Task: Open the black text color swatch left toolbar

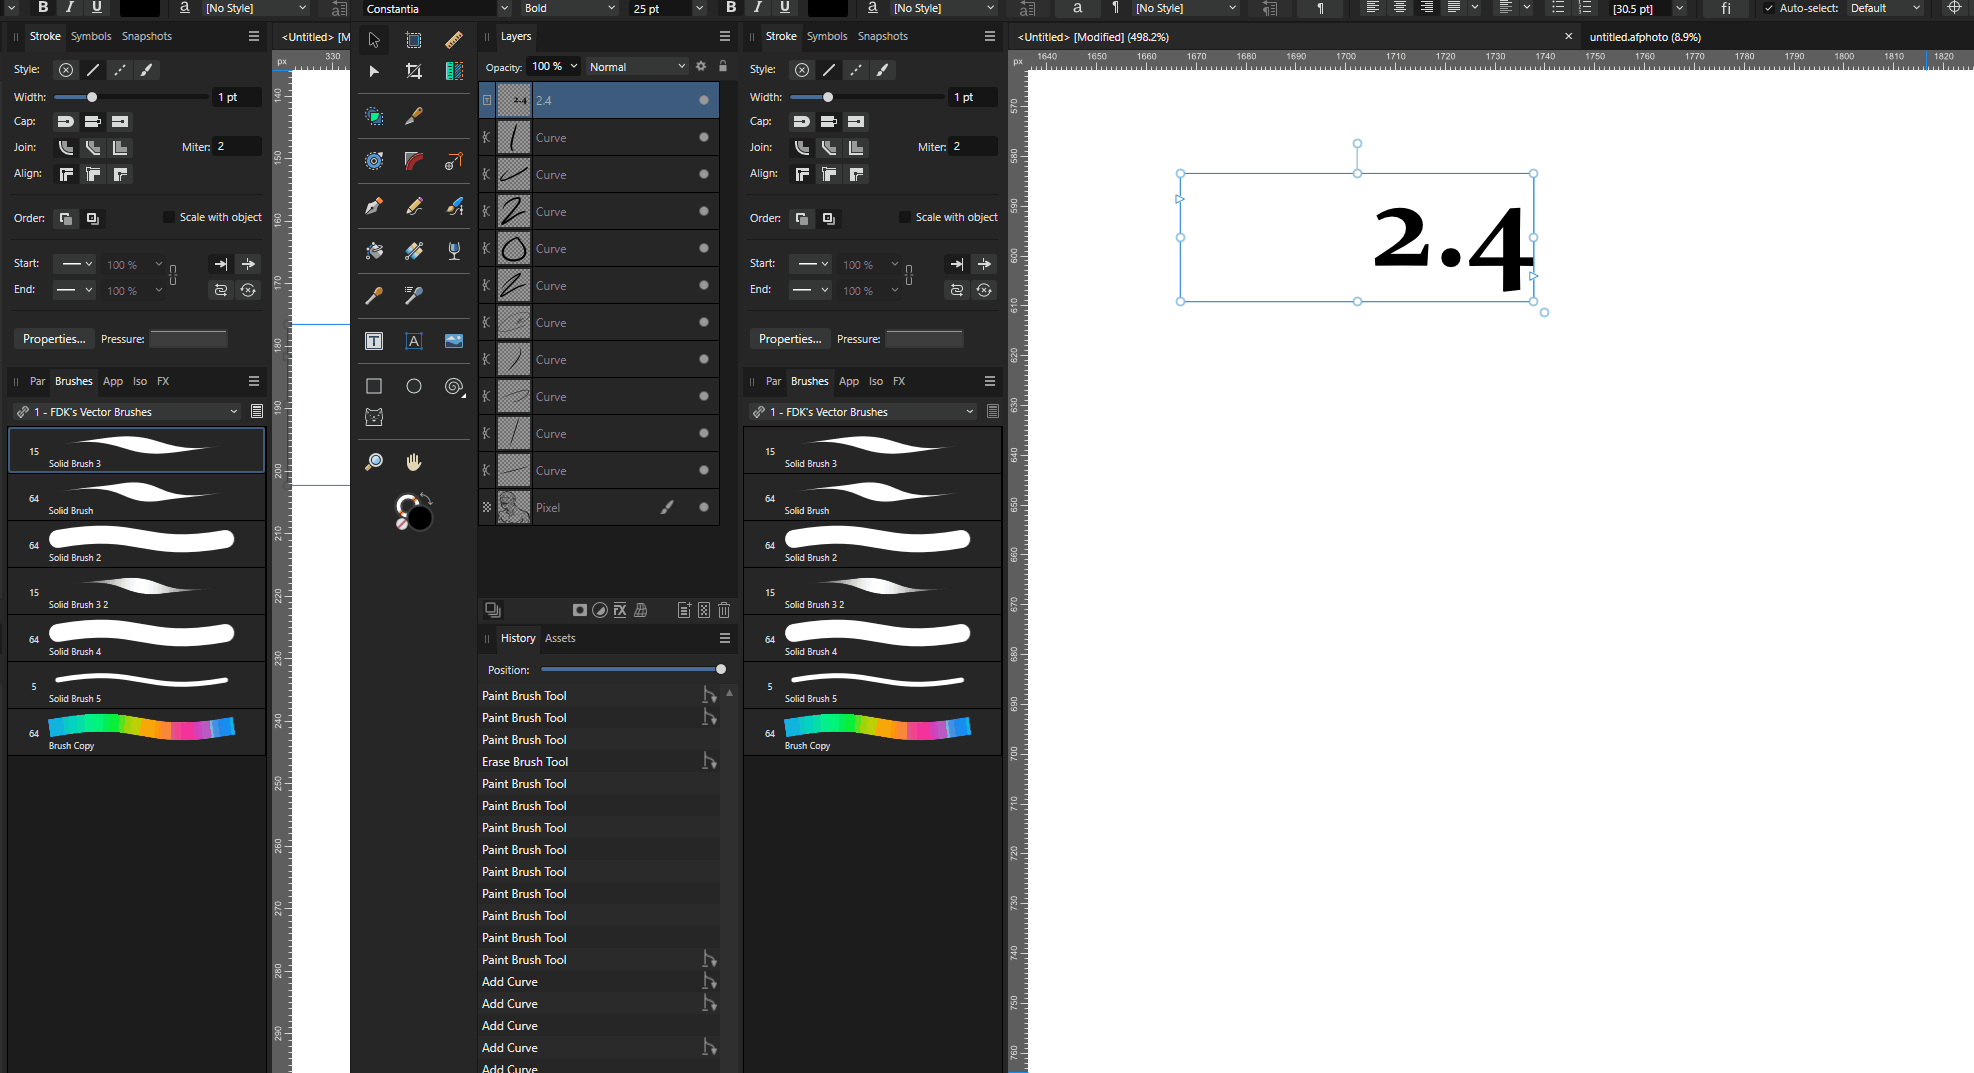Action: tap(140, 8)
